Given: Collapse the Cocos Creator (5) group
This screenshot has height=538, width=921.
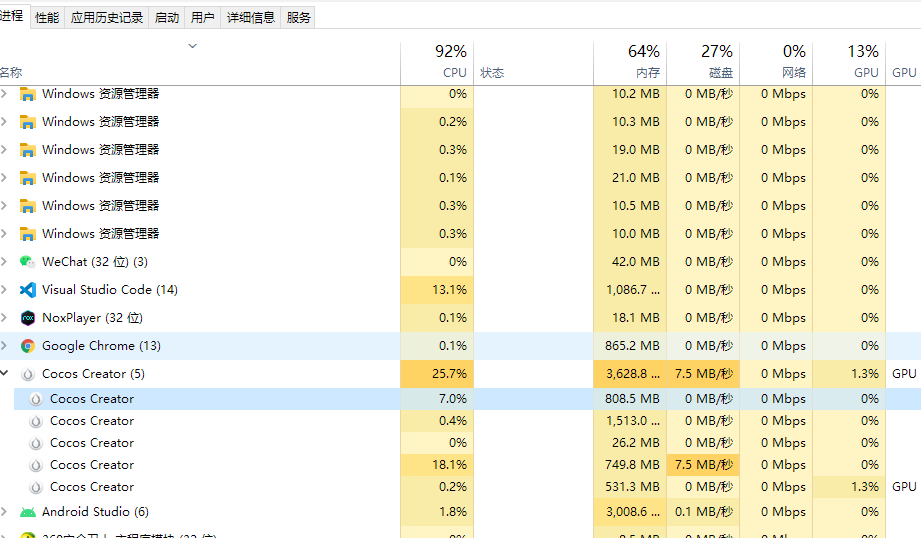Looking at the screenshot, I should pos(4,373).
